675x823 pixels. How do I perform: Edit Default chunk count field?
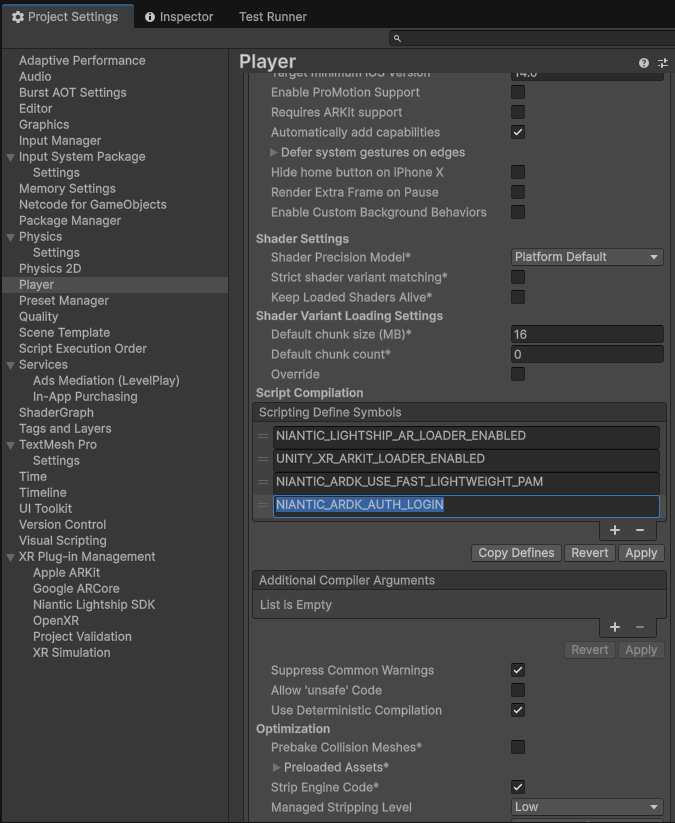(x=587, y=354)
